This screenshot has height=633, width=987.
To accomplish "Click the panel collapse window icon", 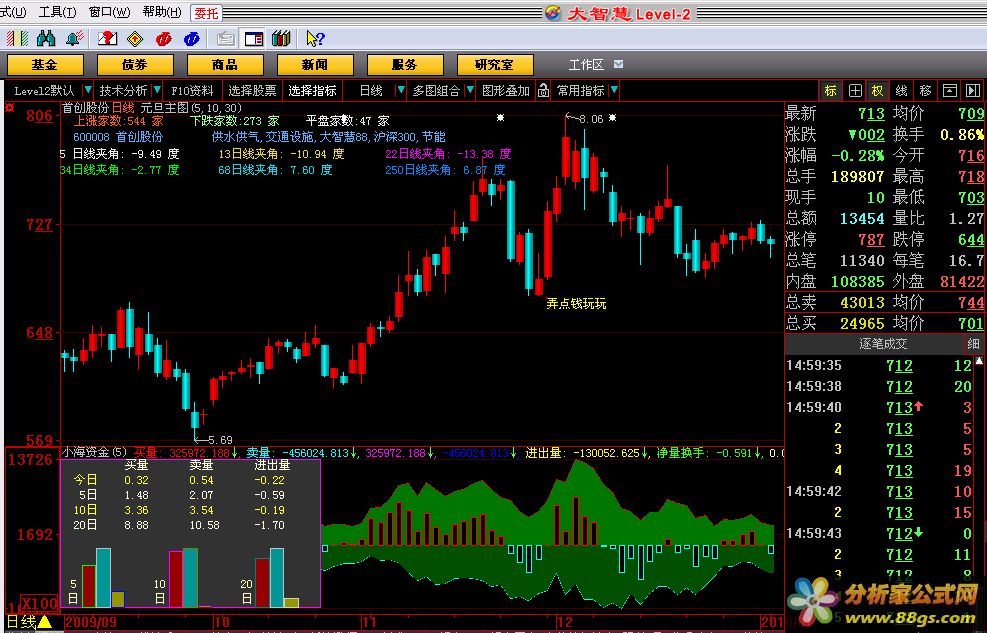I will point(949,91).
